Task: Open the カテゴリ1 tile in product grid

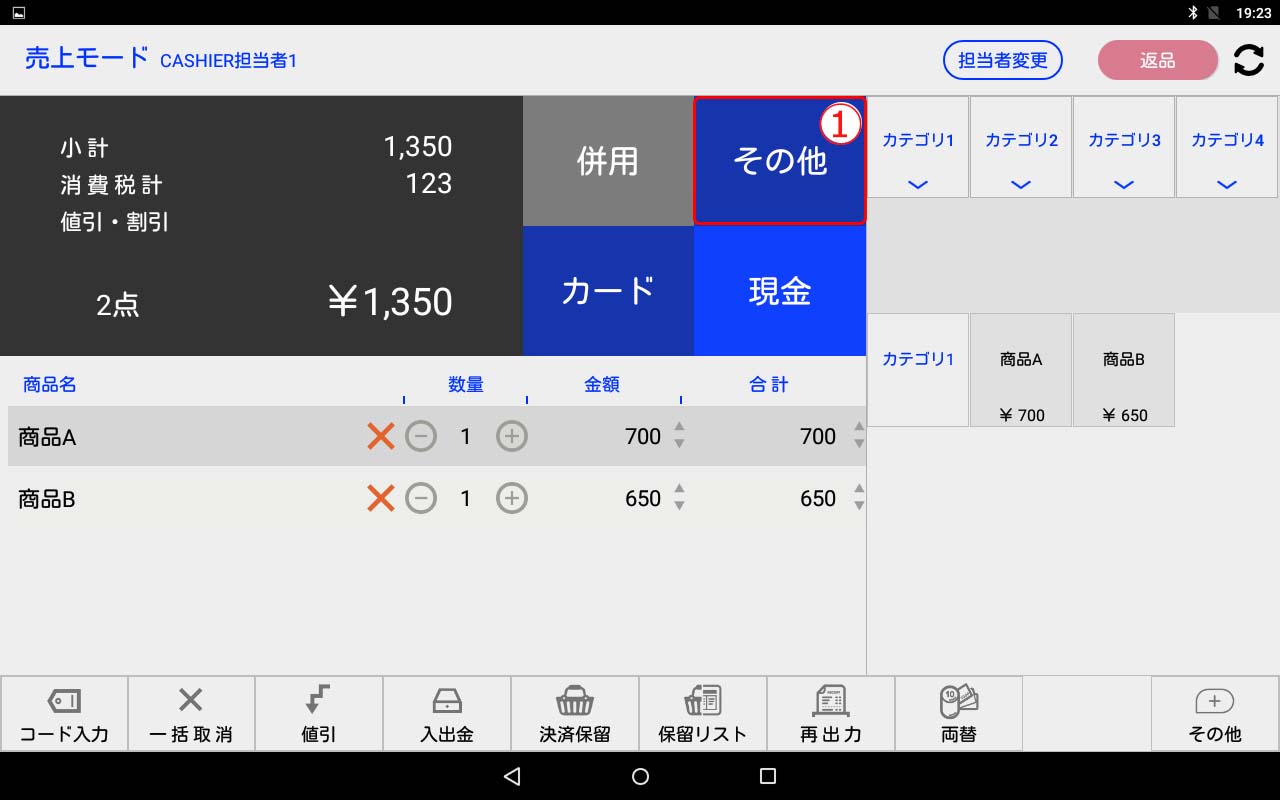Action: (x=918, y=370)
